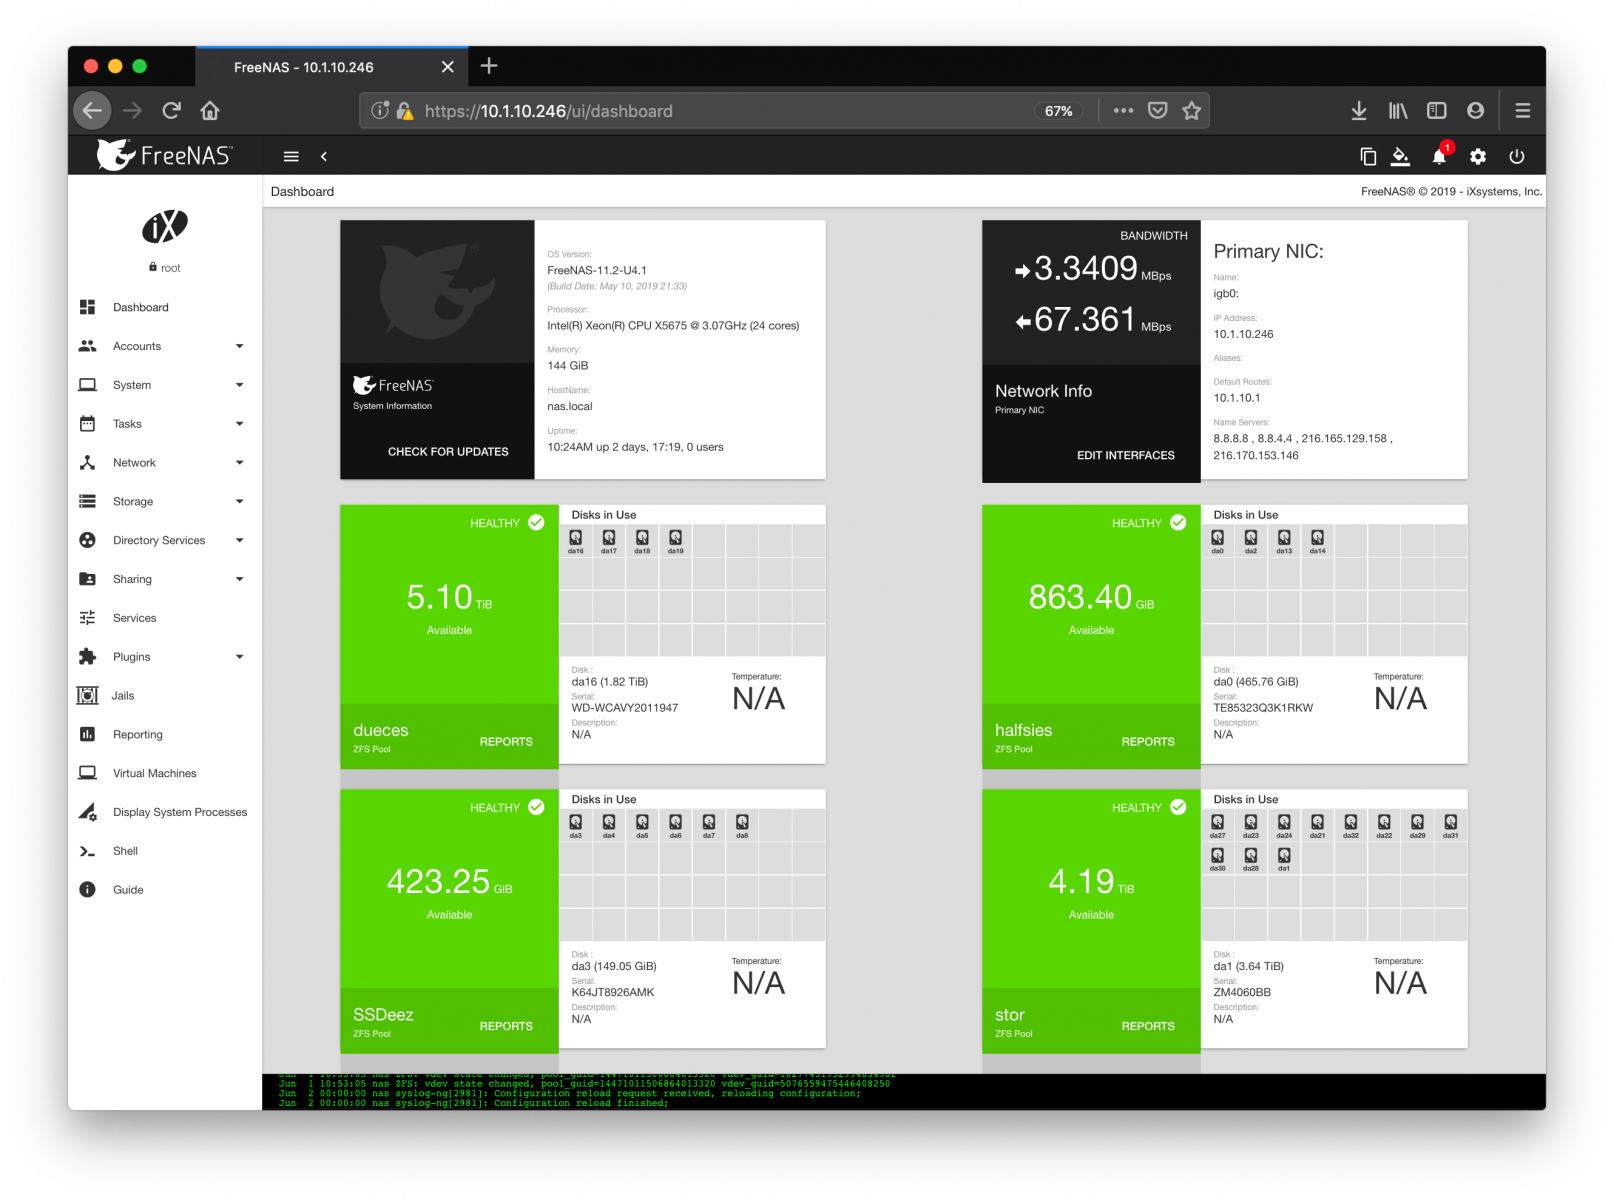Click CHECK FOR UPDATES button

point(447,452)
